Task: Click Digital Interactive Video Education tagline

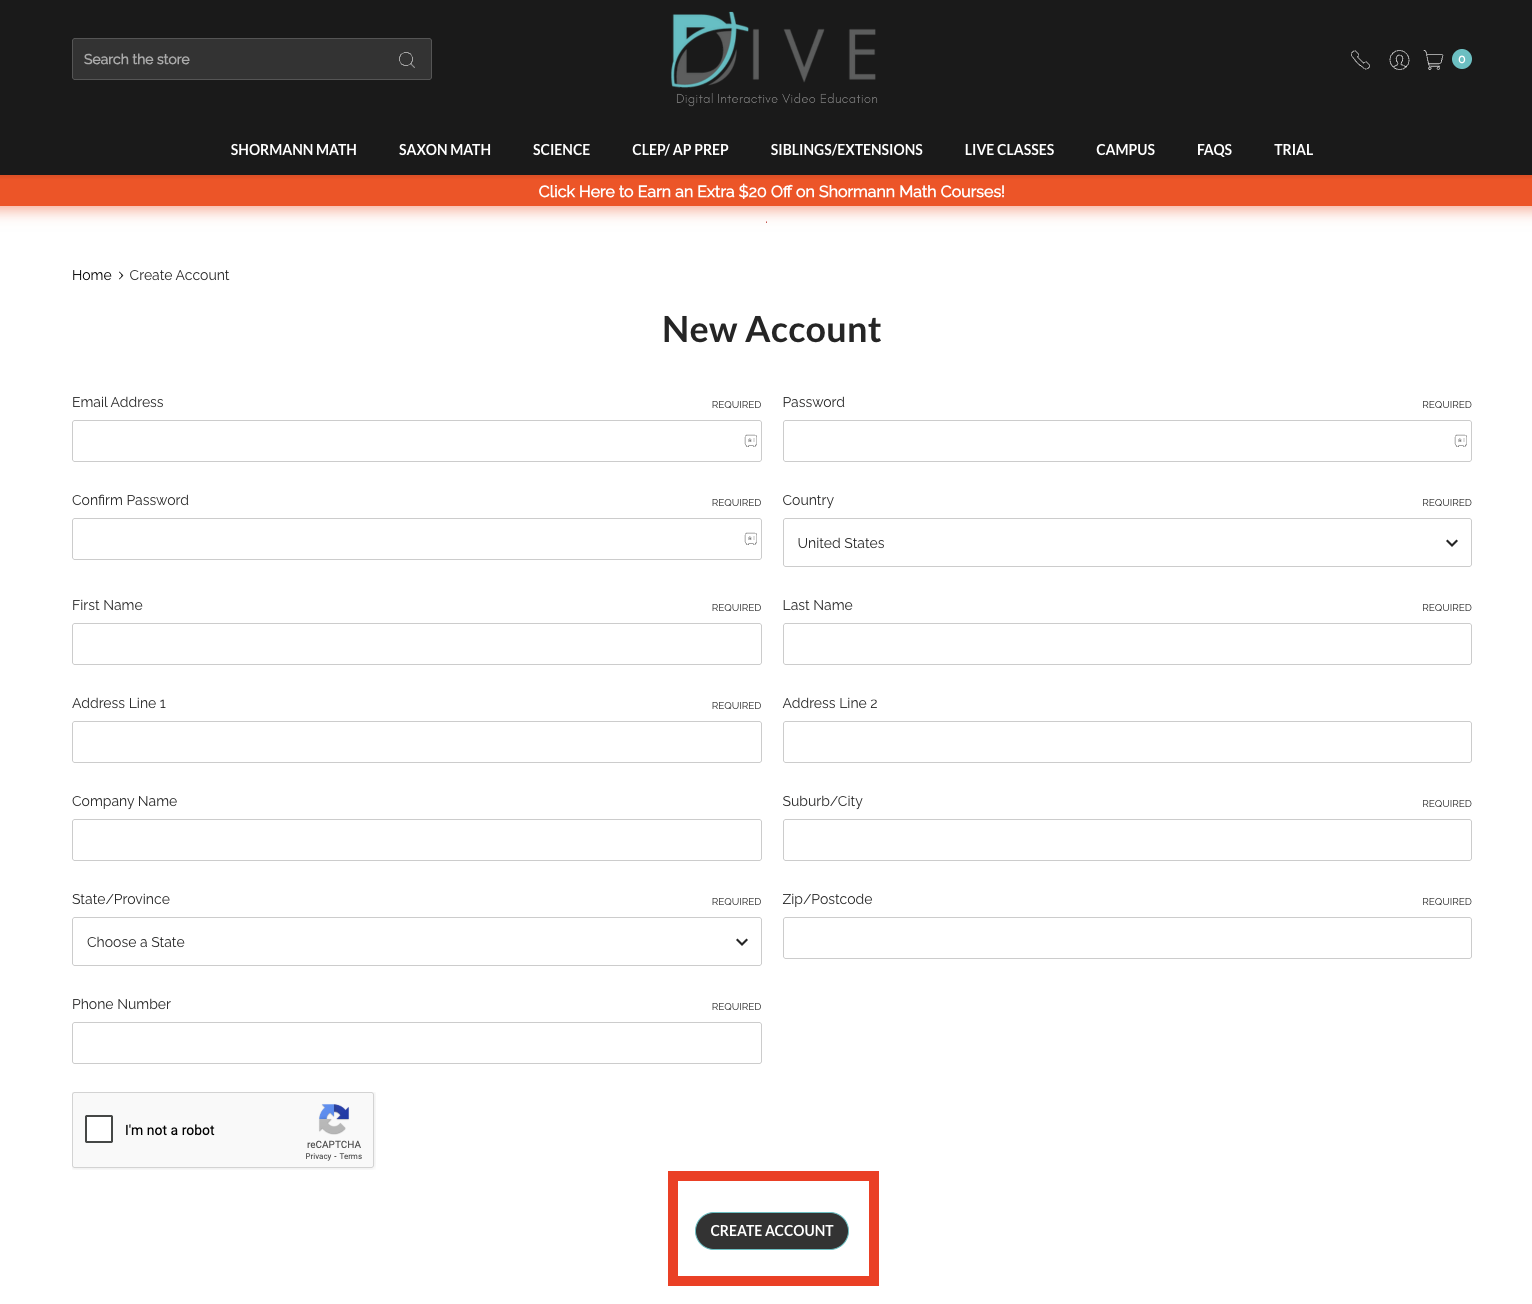Action: pyautogui.click(x=777, y=99)
